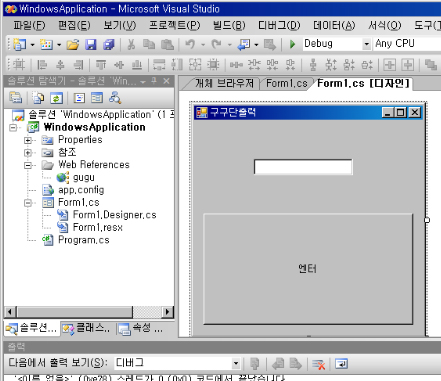Click the Copy toolbar icon
Viewport: 441px width, 381px height.
click(x=149, y=44)
